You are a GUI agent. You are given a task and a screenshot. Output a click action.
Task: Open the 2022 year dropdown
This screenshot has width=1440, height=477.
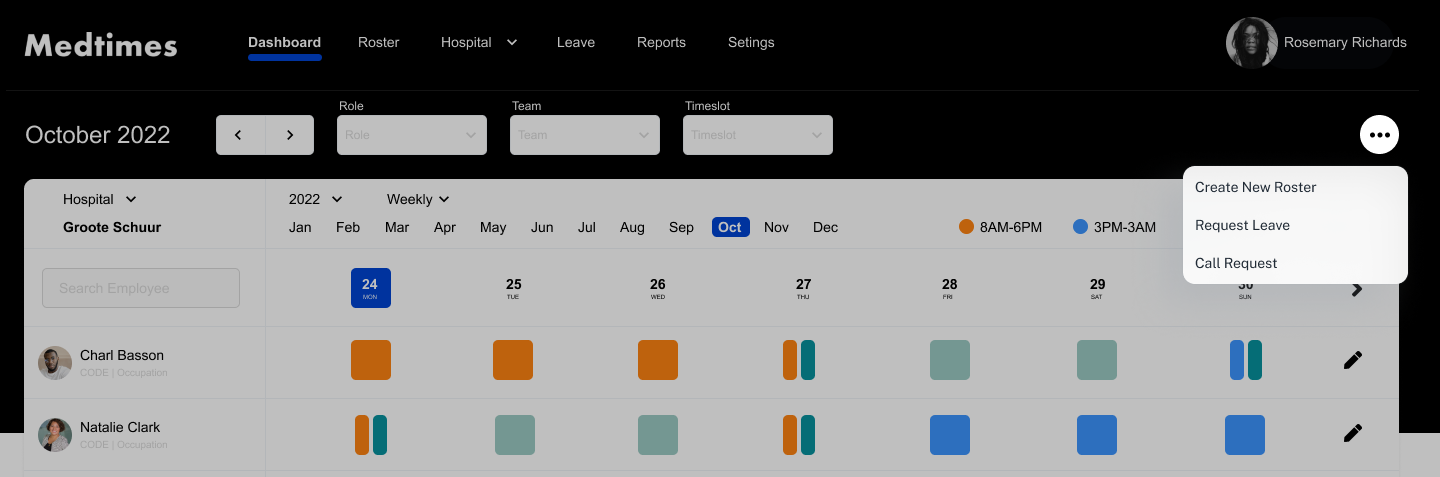tap(315, 199)
